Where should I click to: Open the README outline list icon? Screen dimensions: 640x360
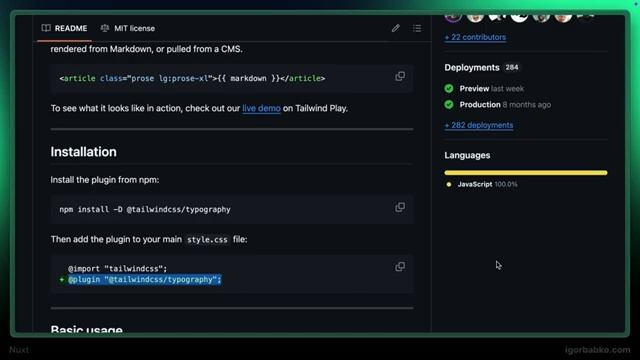[x=417, y=28]
